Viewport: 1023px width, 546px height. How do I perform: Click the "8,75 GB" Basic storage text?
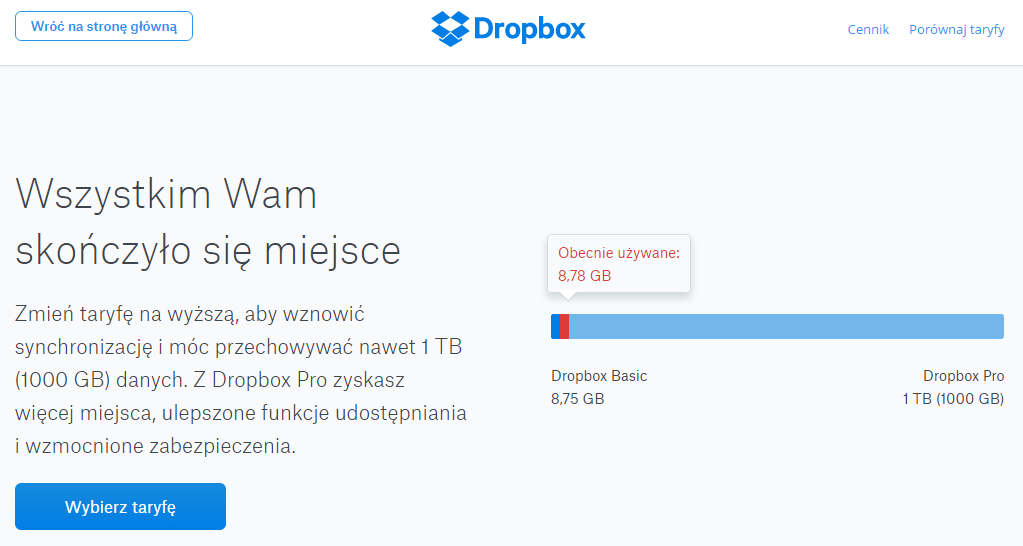(x=577, y=399)
